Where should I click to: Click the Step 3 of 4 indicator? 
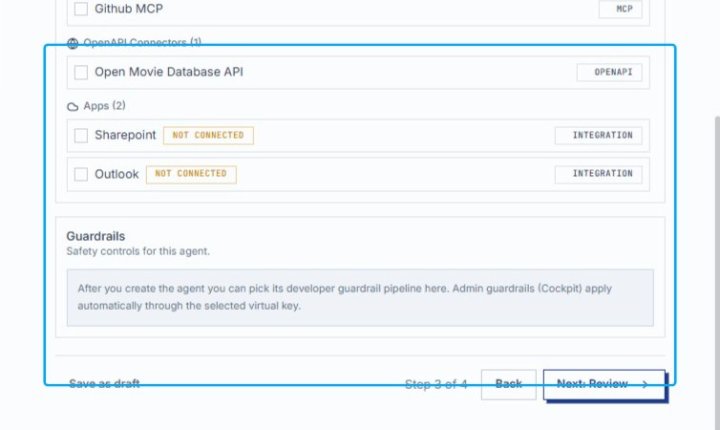[x=436, y=384]
